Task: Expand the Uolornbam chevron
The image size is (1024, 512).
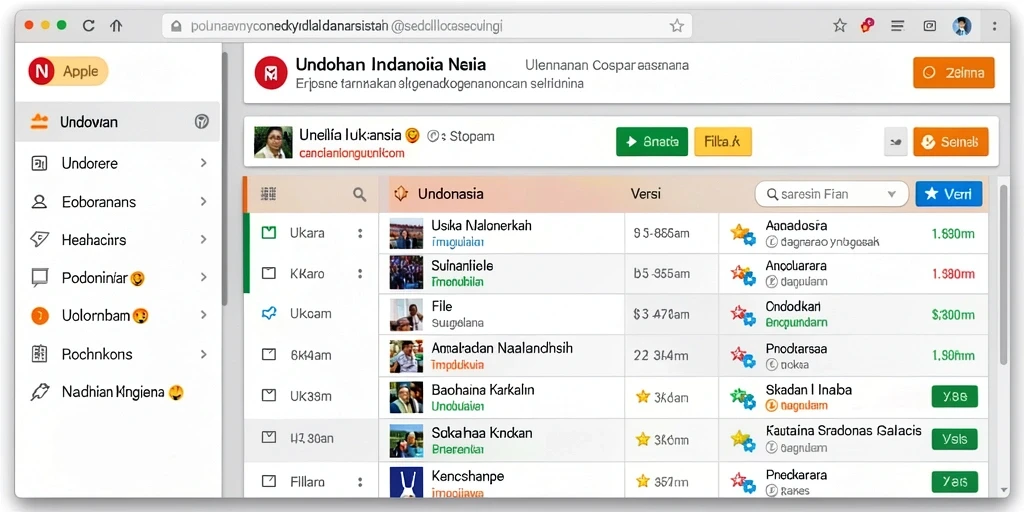Action: (204, 315)
